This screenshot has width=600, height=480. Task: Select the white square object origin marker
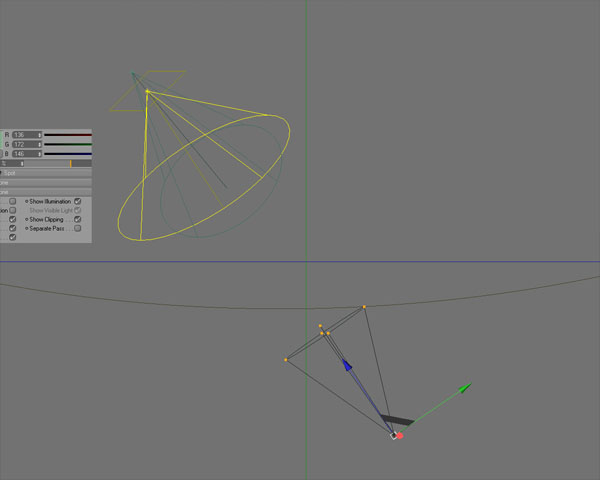[394, 435]
